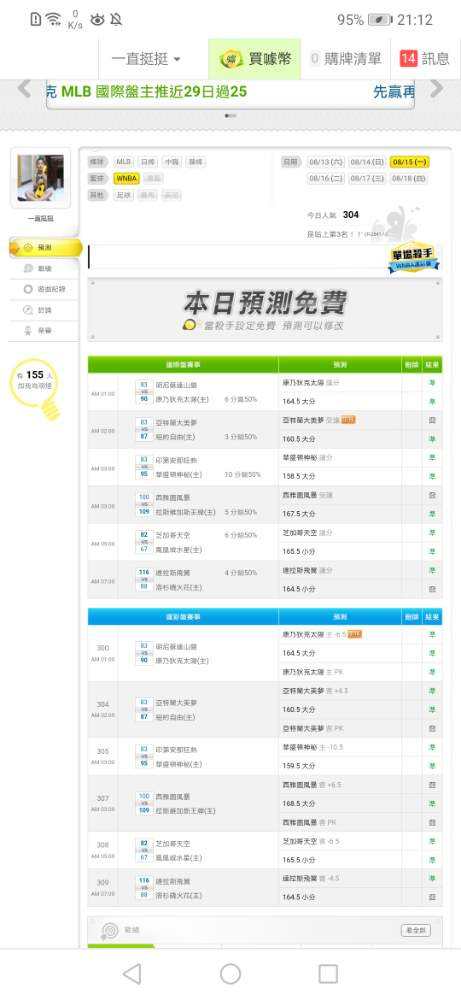
Task: Go to previous banner with left arrow
Action: click(24, 89)
